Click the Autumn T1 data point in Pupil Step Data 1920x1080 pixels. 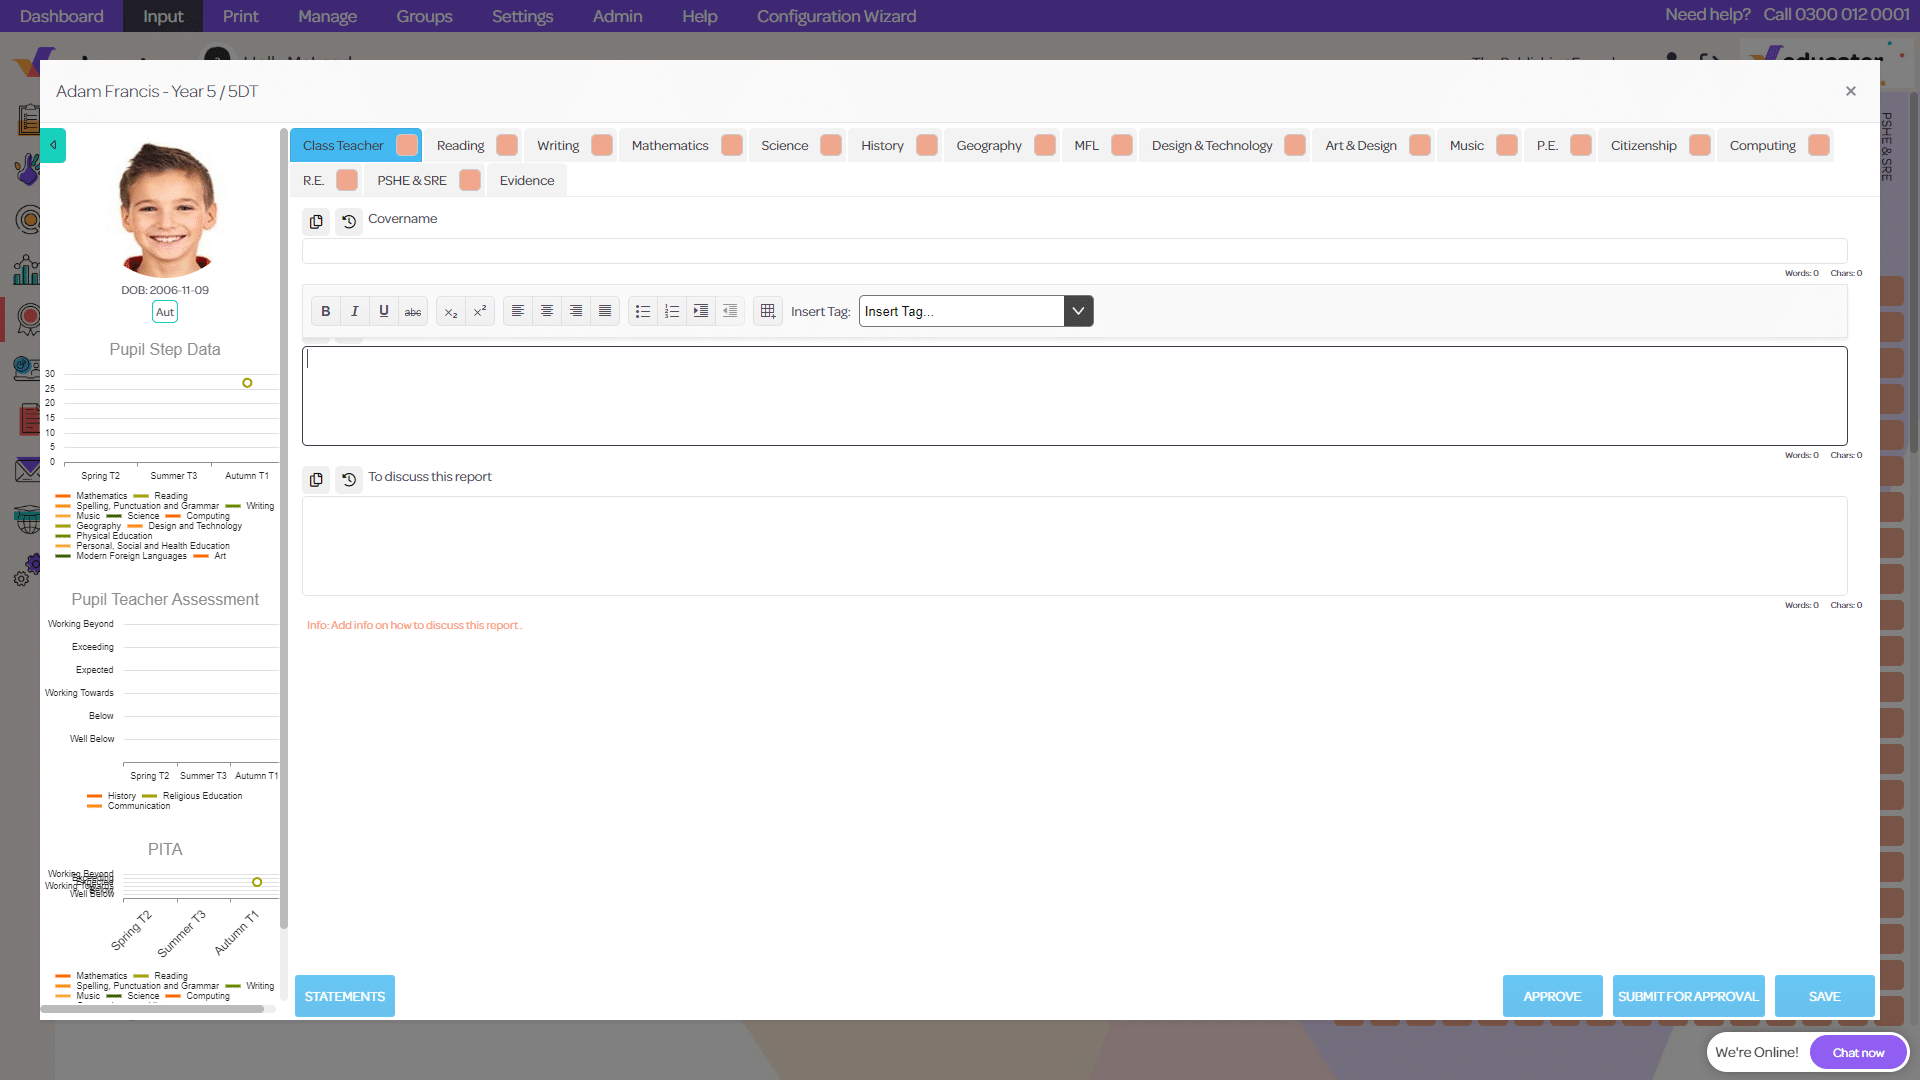[247, 383]
